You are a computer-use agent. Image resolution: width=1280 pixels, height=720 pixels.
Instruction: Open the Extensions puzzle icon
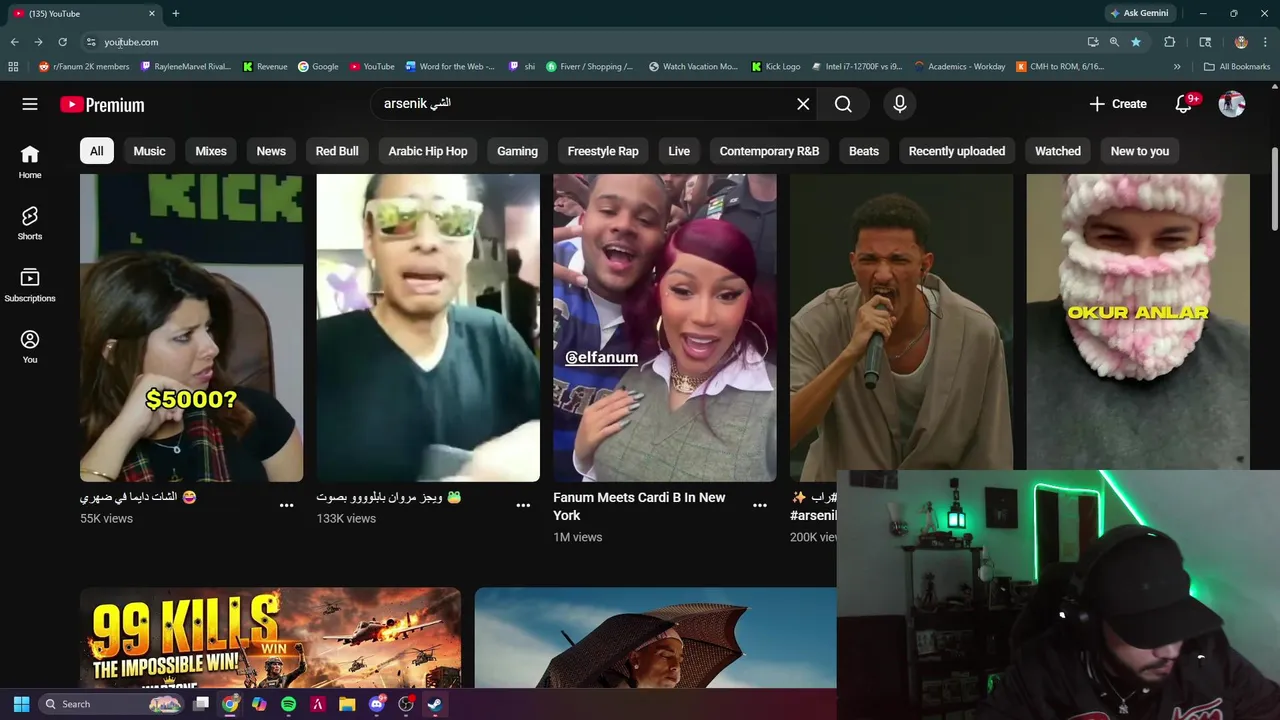[x=1169, y=42]
